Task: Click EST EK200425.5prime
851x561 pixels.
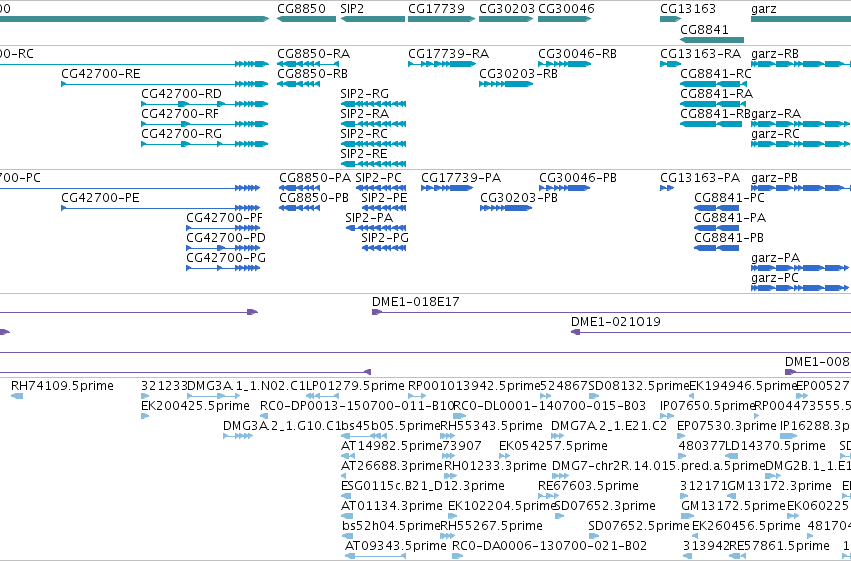Action: click(x=145, y=417)
